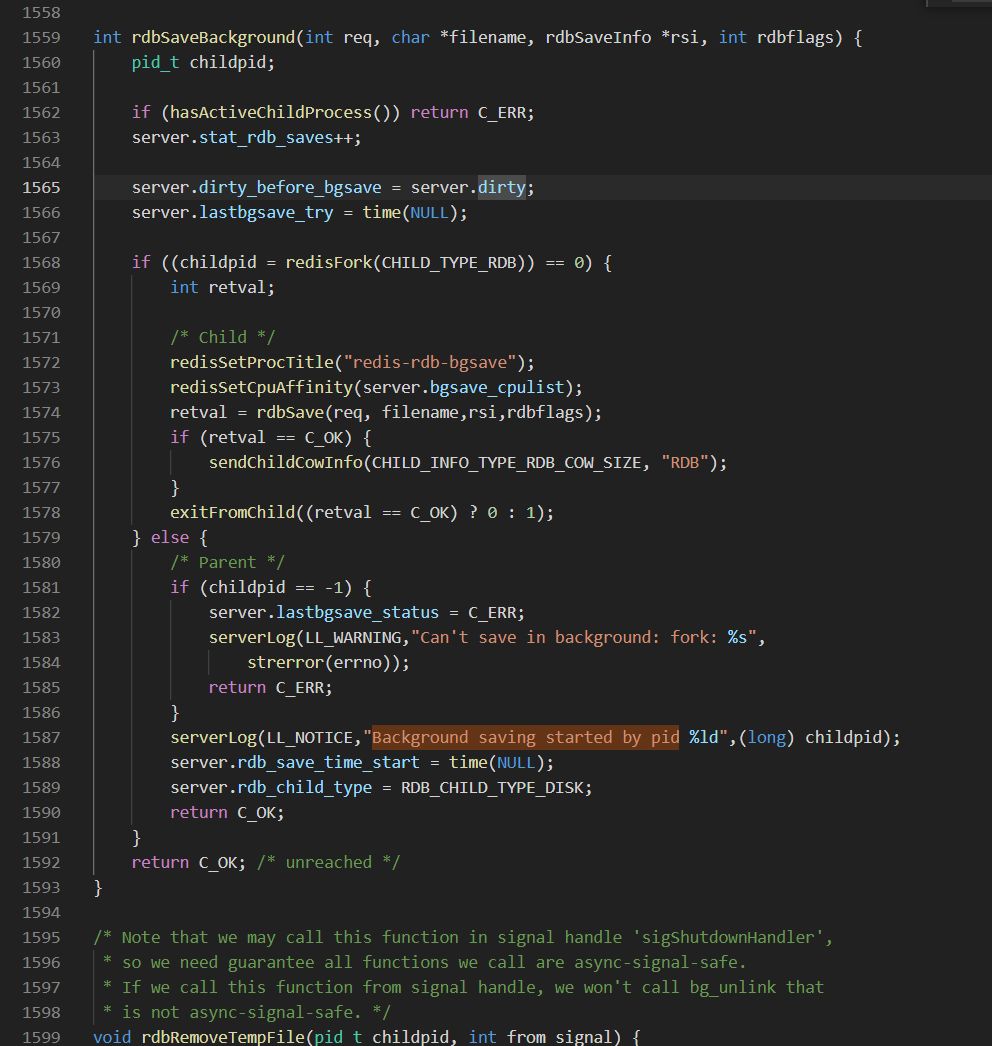Click bg_unlink in the comment
The height and width of the screenshot is (1046, 992).
733,988
